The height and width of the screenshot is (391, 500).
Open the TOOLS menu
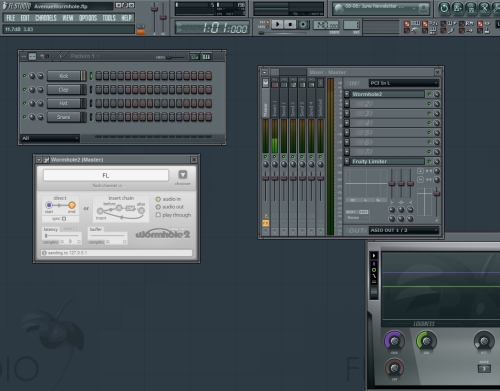tap(109, 18)
